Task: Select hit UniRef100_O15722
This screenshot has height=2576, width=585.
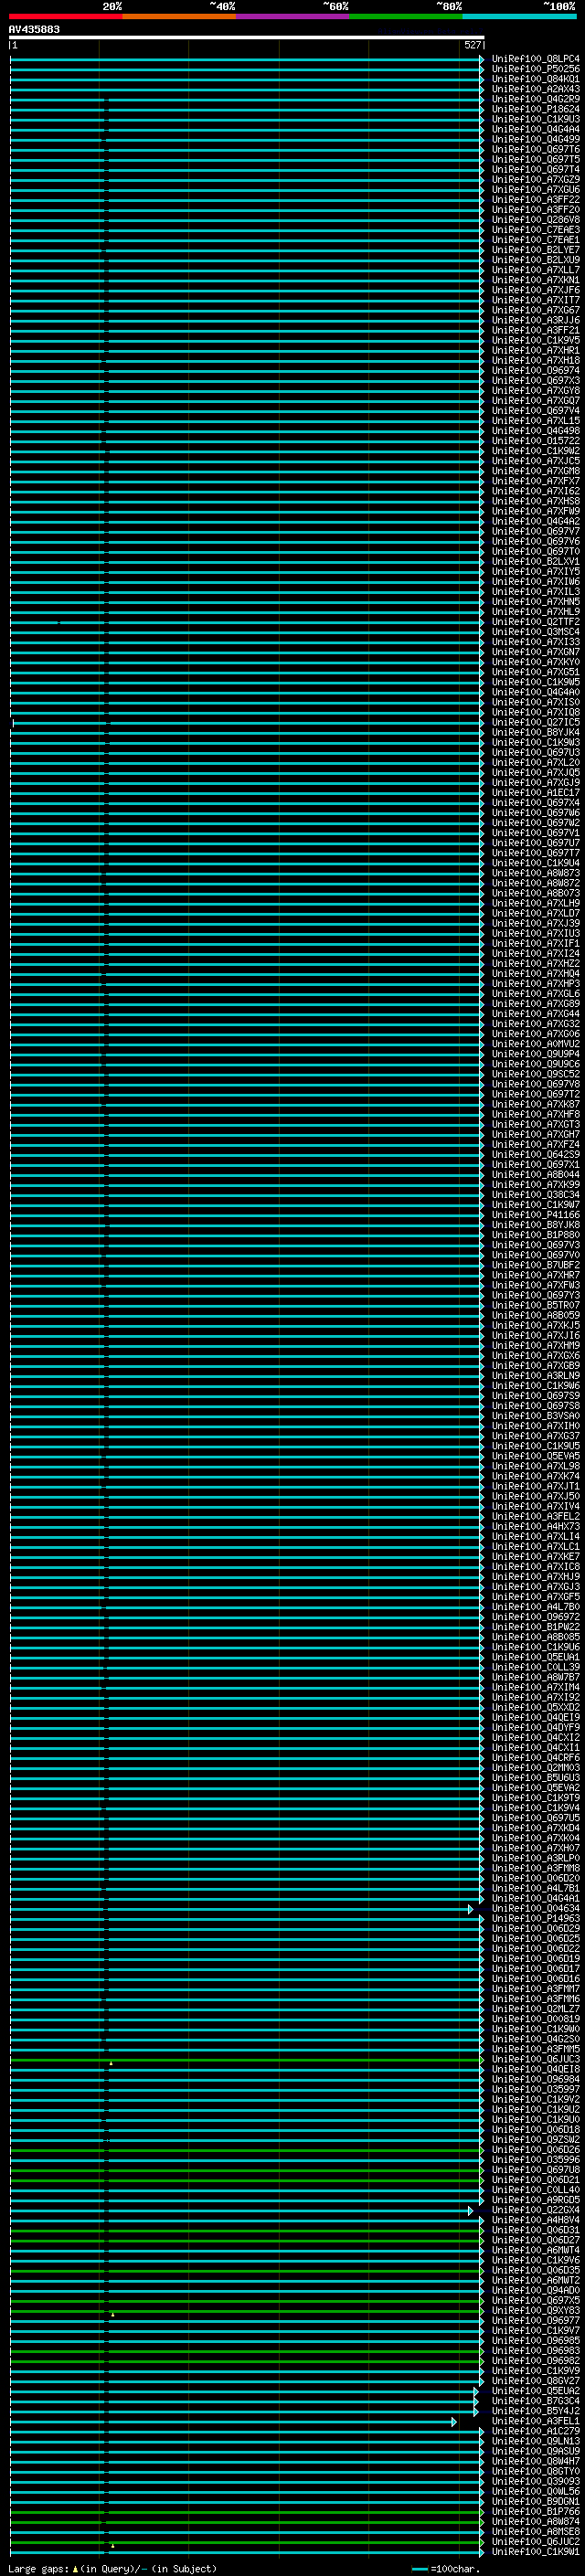Action: pos(535,441)
